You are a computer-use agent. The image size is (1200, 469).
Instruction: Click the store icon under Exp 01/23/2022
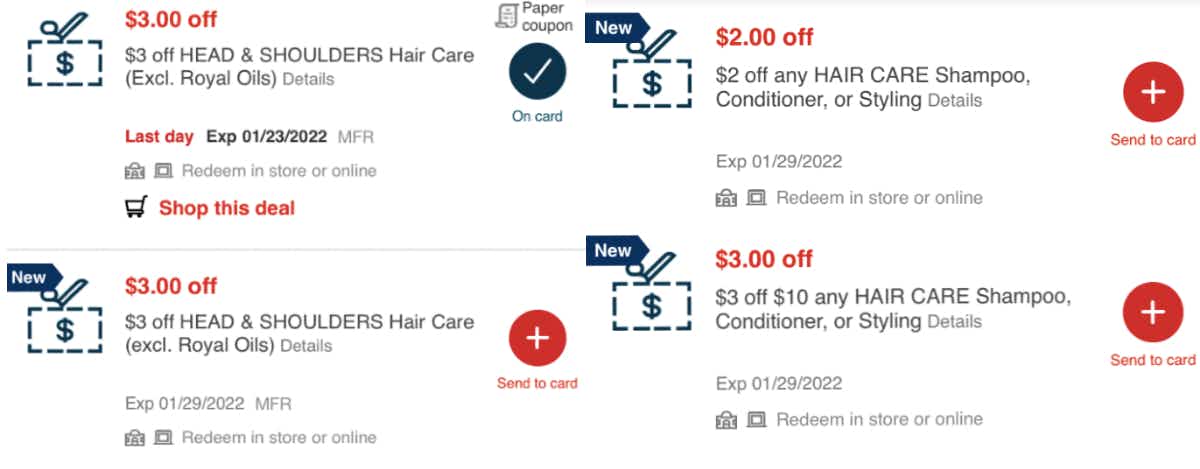[x=134, y=171]
